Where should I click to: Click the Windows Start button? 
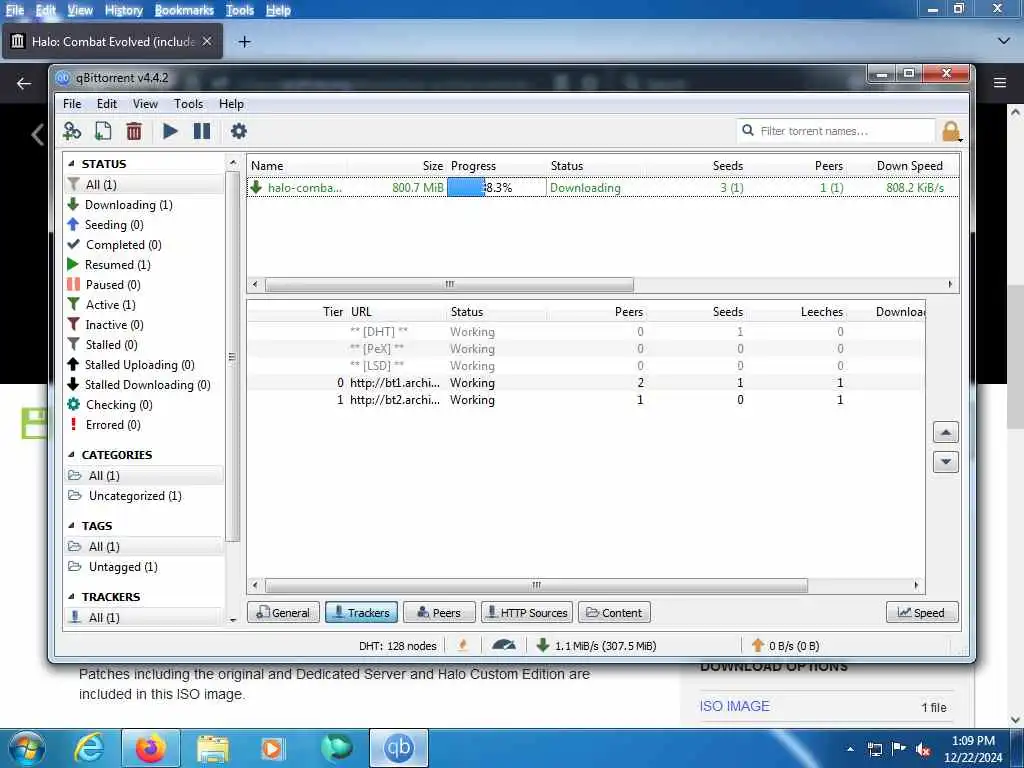(27, 748)
